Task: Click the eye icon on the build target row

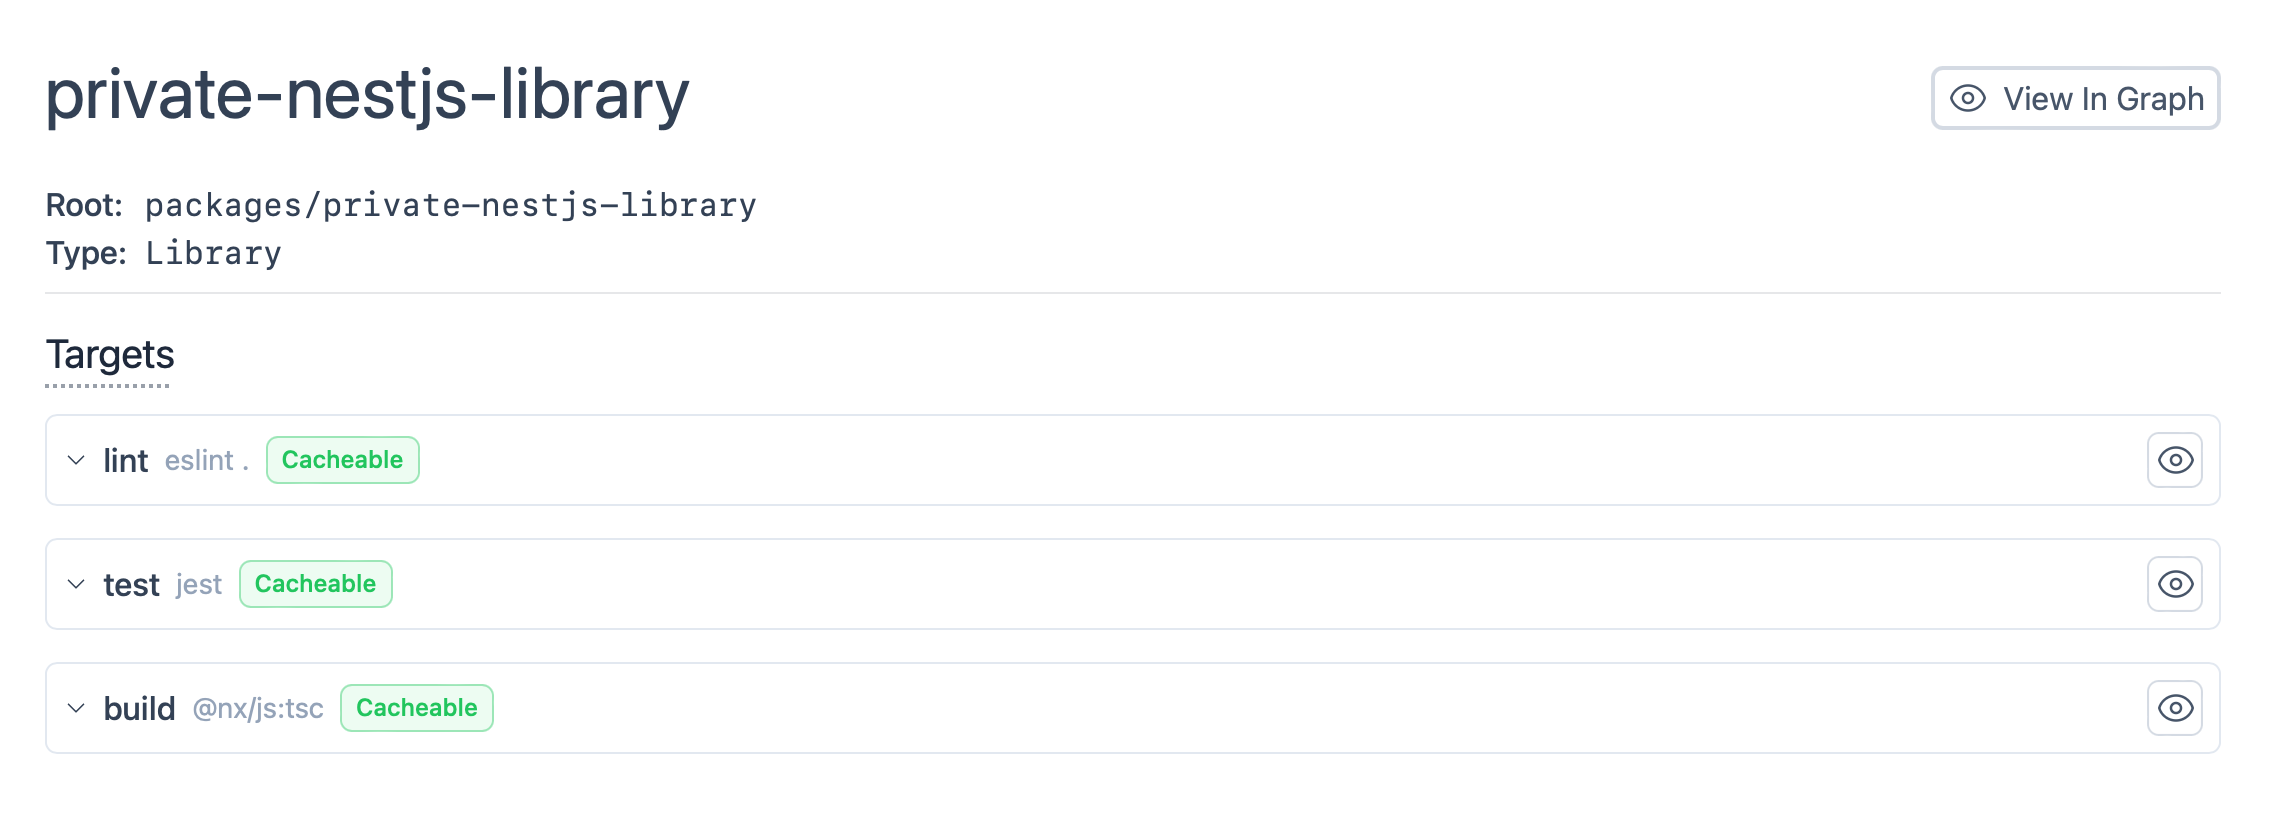Action: pyautogui.click(x=2175, y=707)
